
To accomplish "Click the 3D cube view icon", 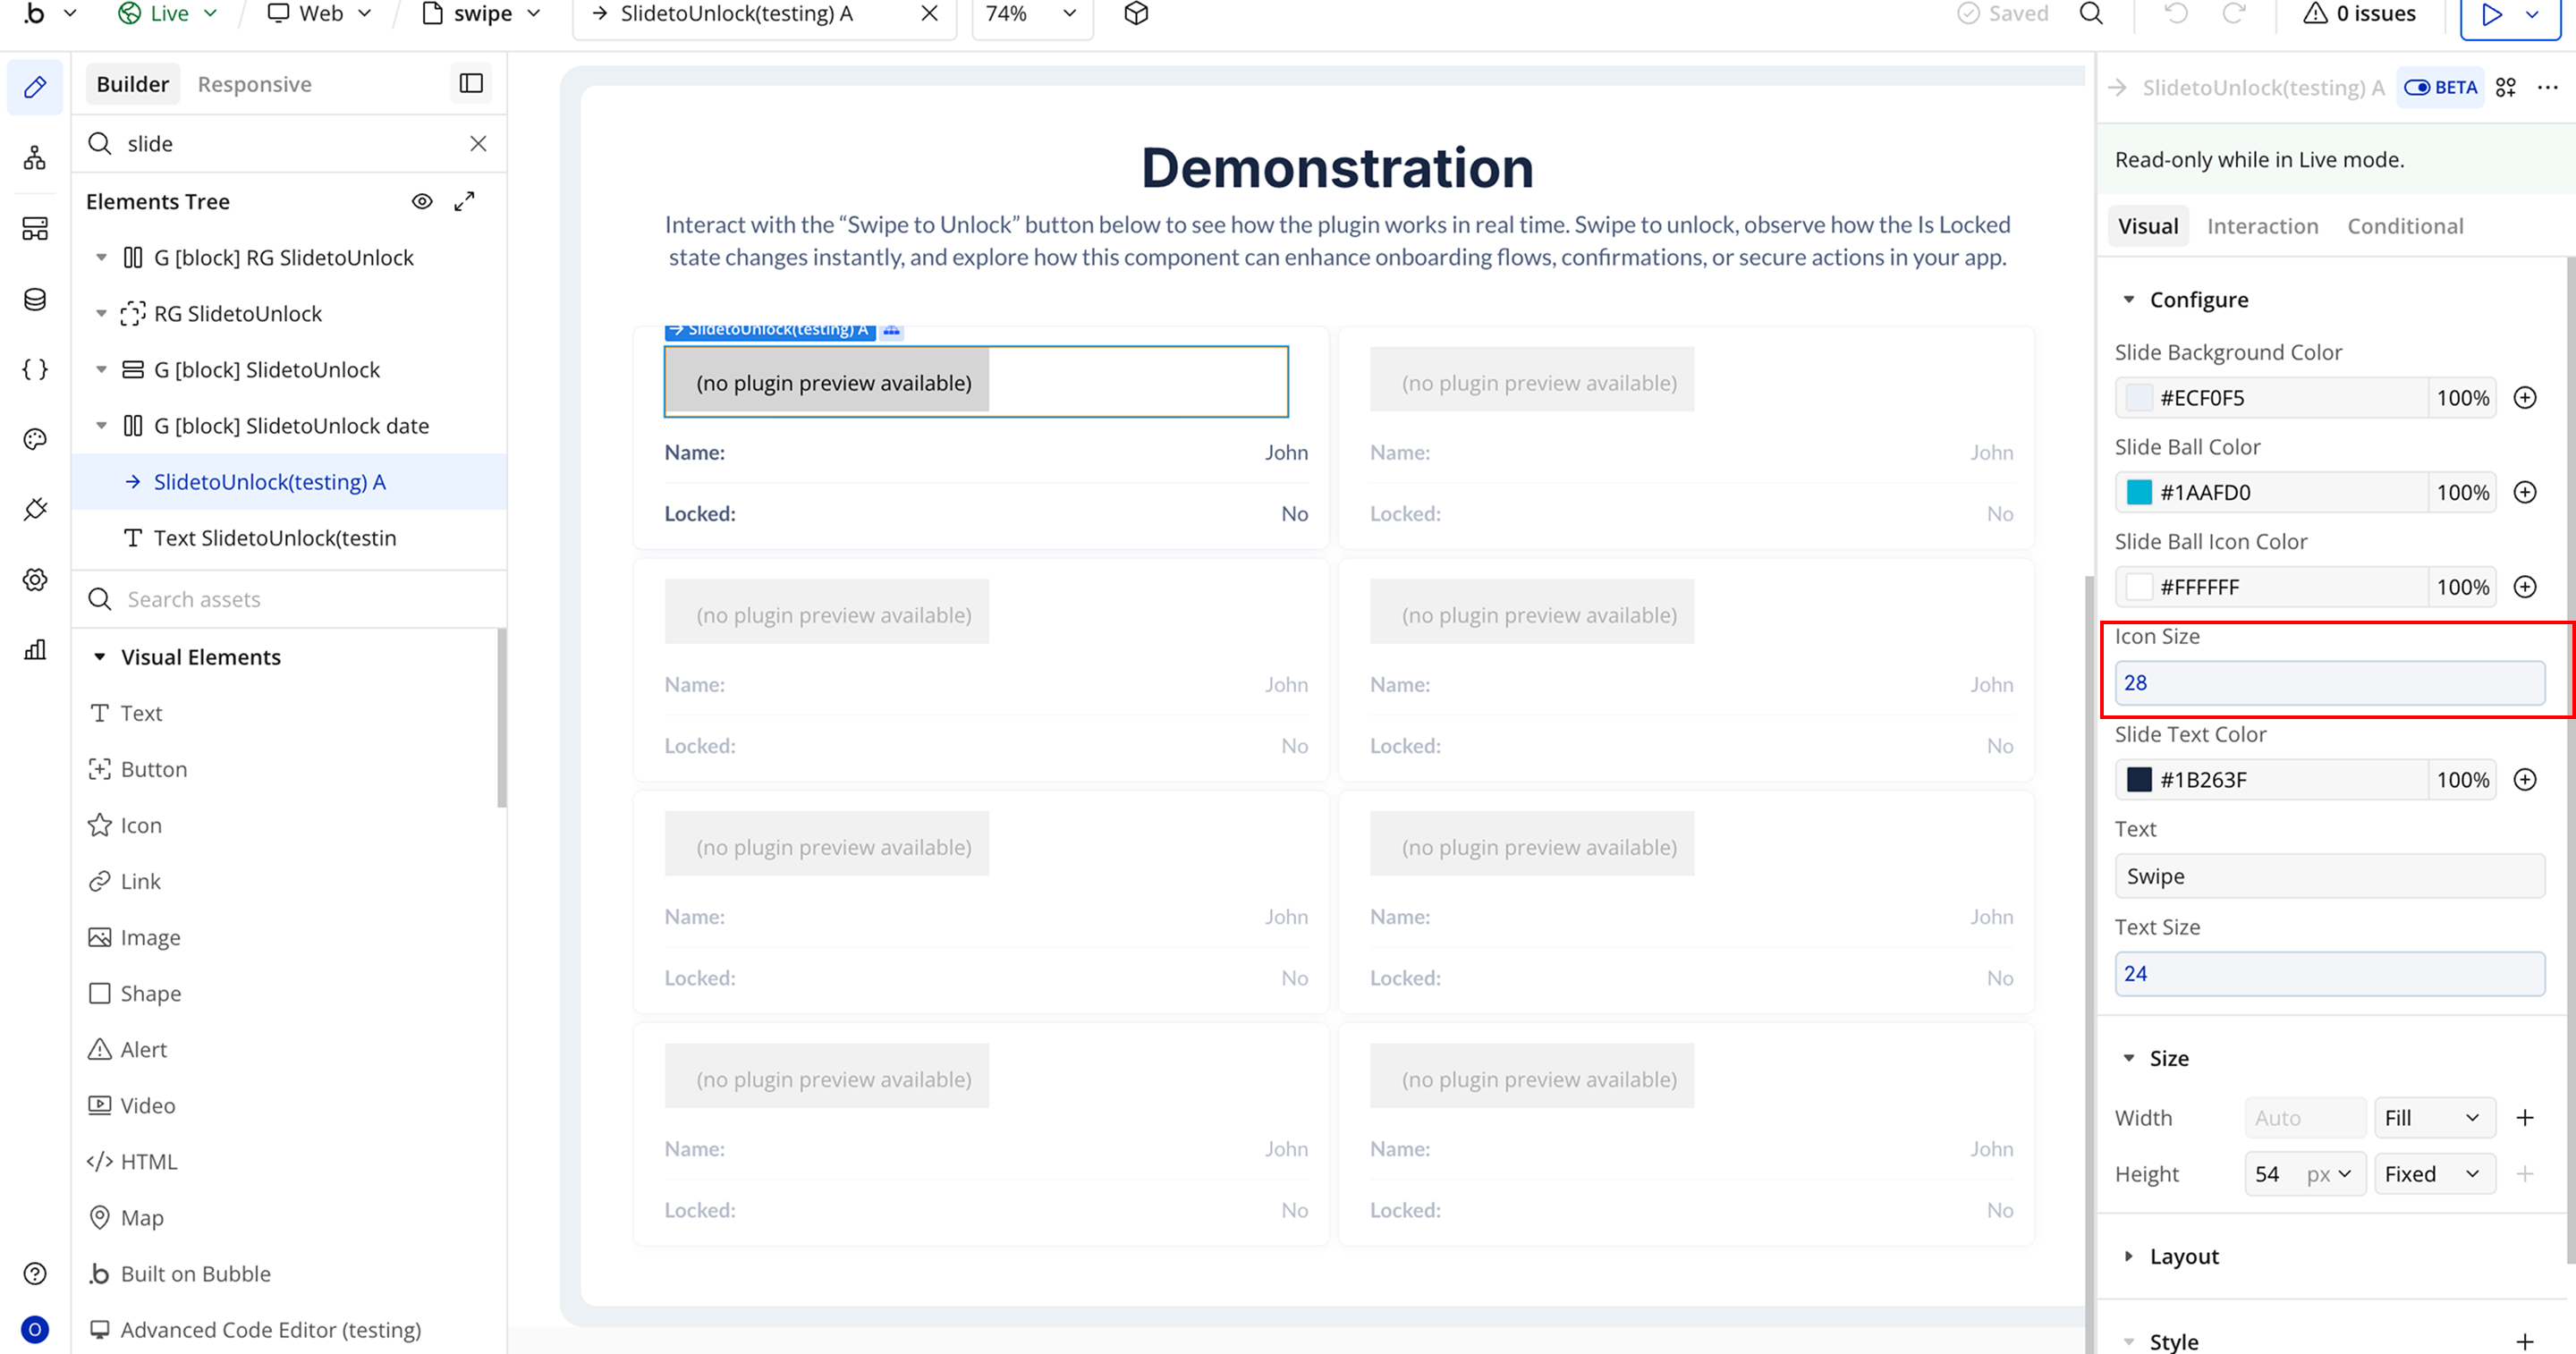I will [1136, 14].
